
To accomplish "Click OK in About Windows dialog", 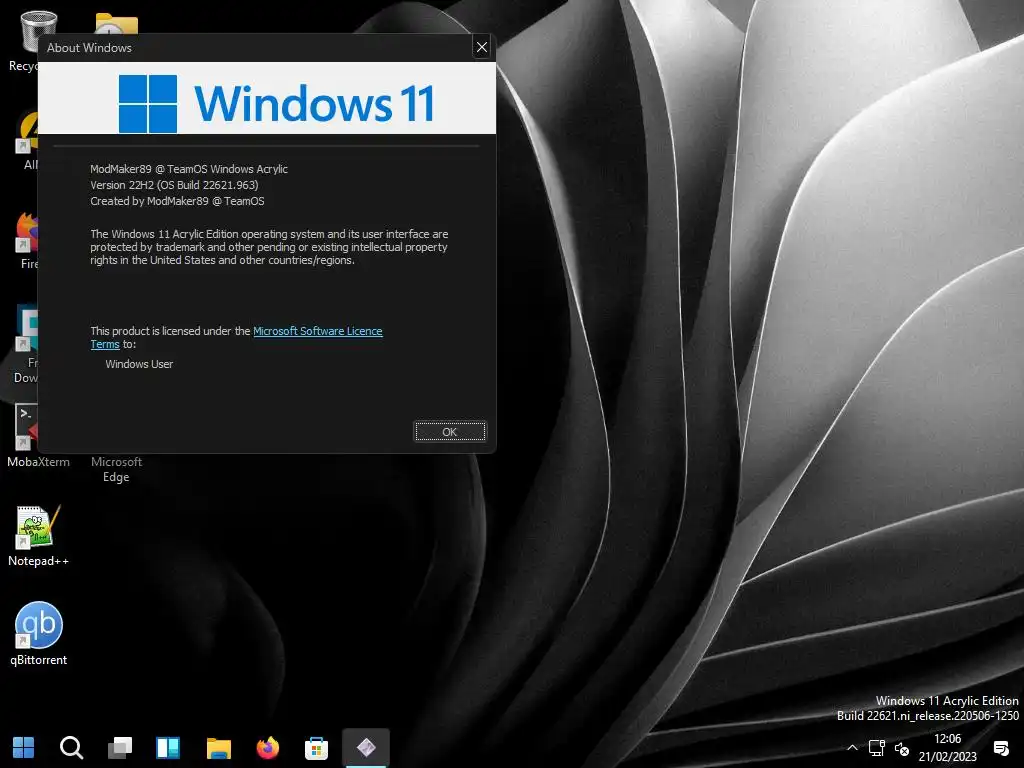I will point(450,432).
